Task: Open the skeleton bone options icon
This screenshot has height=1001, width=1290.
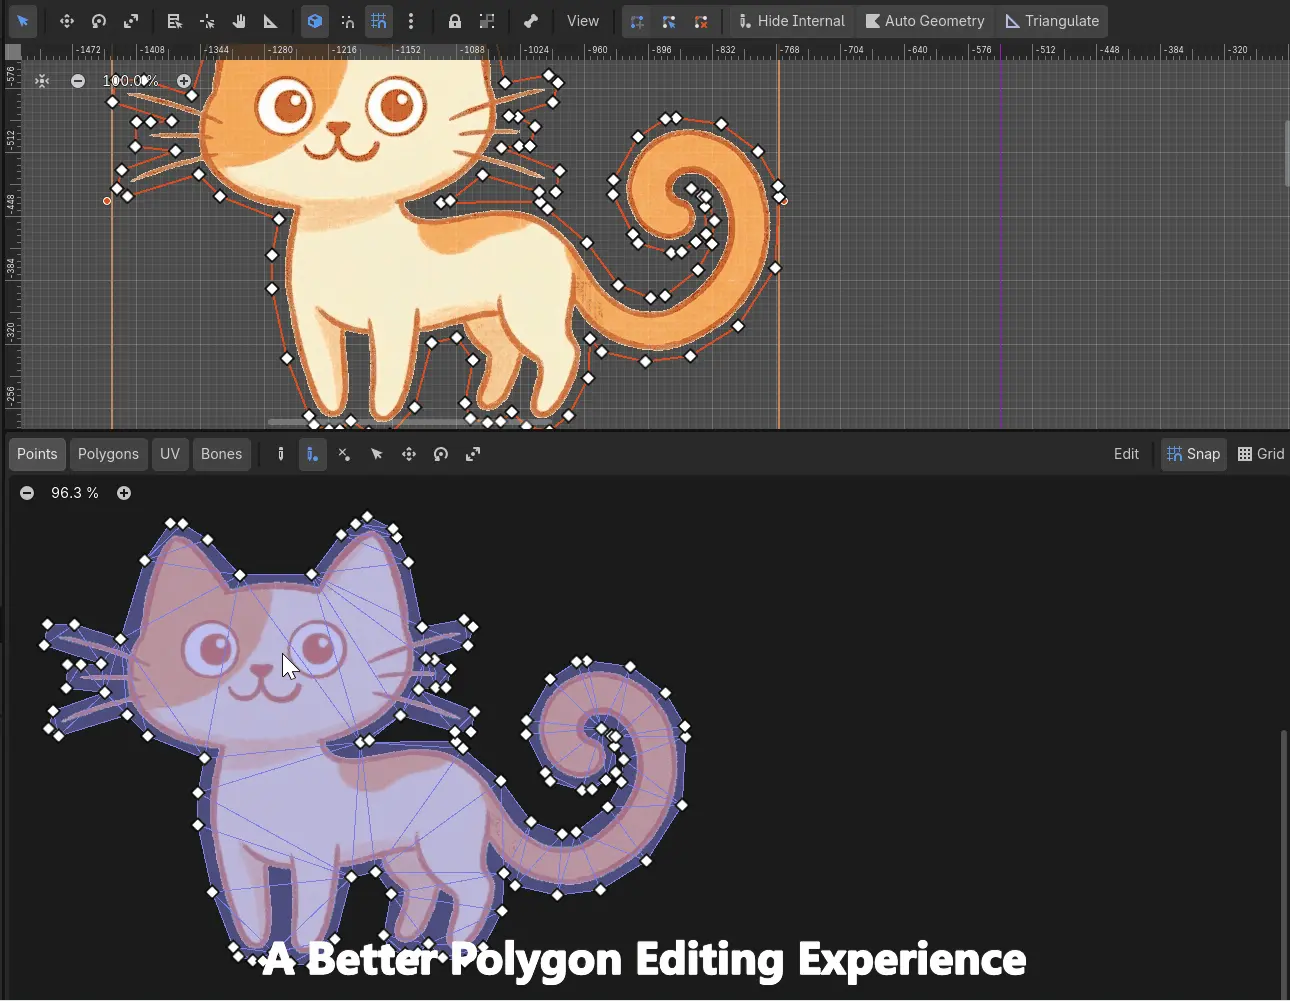Action: click(531, 21)
